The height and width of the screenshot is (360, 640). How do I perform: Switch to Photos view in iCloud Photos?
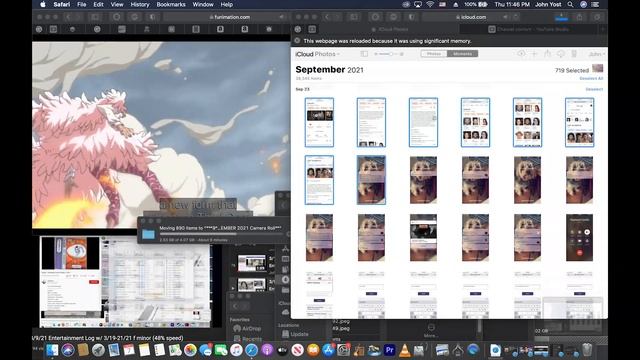[434, 54]
